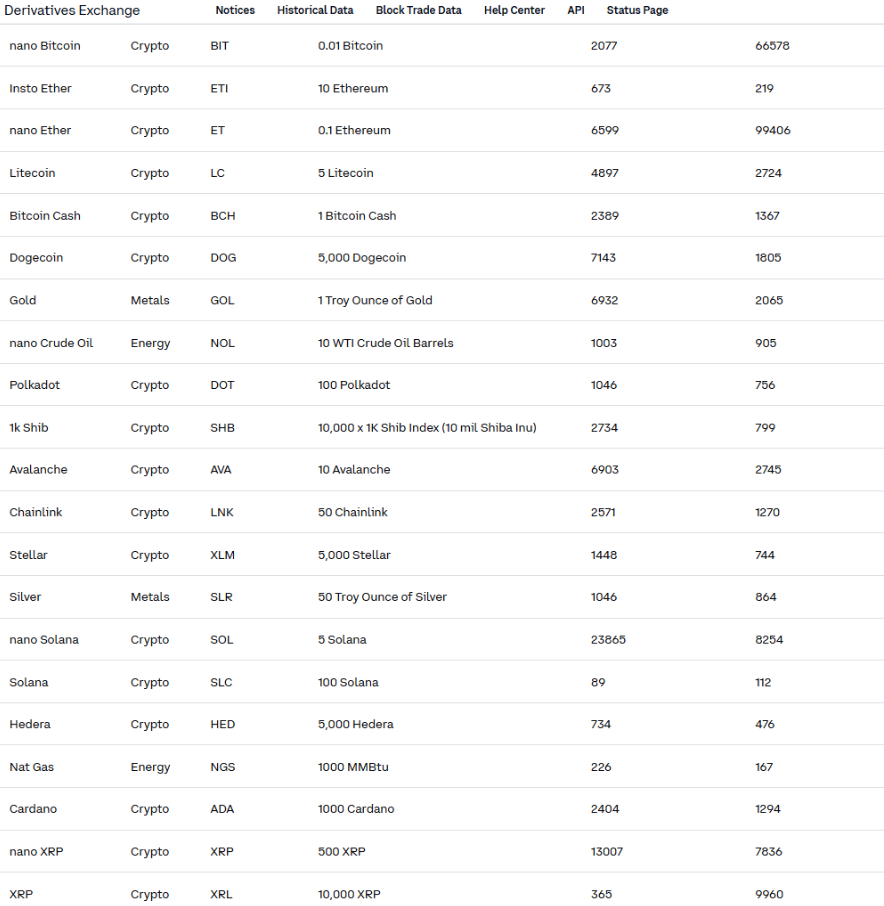The image size is (884, 906).
Task: Click the Avalanche ticker AVA
Action: tap(220, 469)
